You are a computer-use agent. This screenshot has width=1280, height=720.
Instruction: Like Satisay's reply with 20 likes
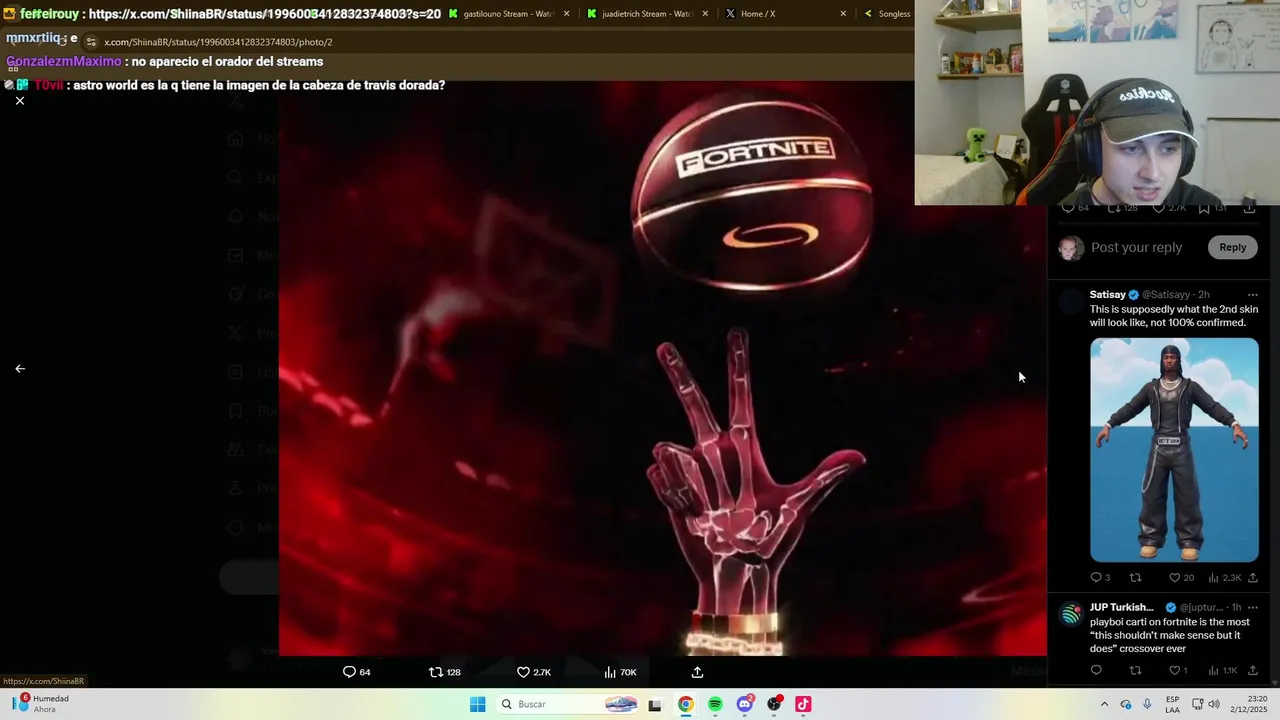click(1181, 578)
